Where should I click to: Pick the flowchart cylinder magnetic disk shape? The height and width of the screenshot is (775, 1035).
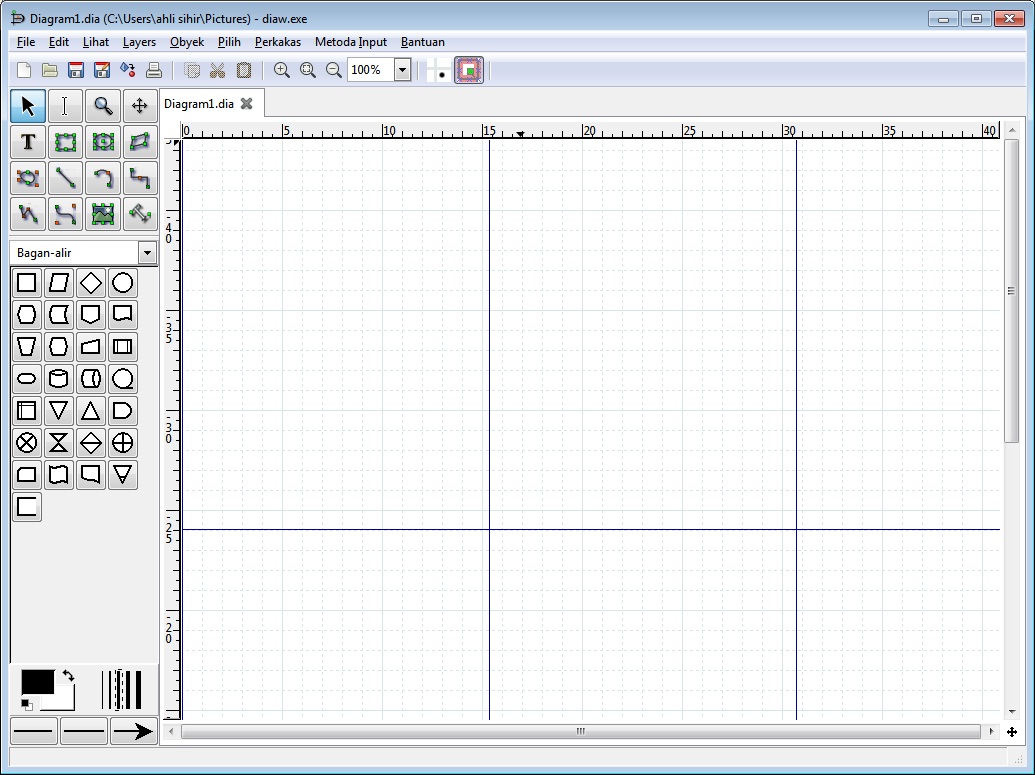(58, 378)
